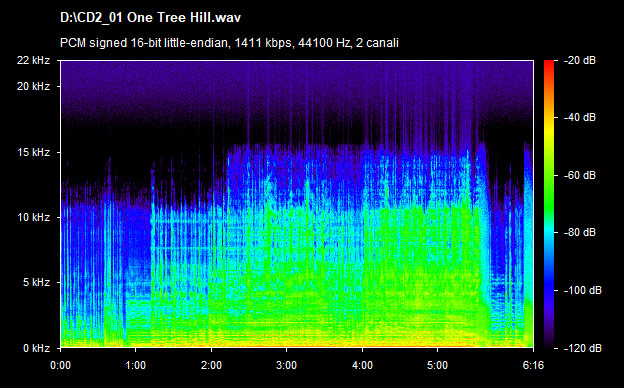Screen dimensions: 624x388
Task: Click the 15 kHz frequency axis label
Action: (x=33, y=152)
